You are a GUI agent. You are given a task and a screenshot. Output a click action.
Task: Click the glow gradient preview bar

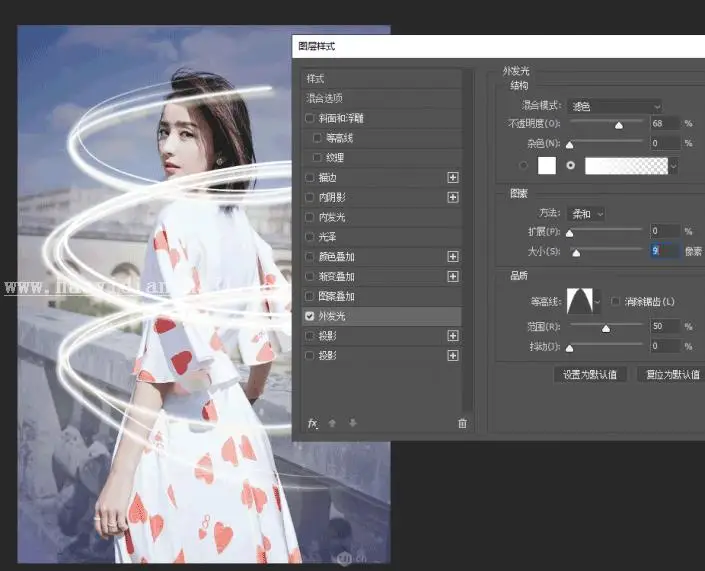point(626,166)
